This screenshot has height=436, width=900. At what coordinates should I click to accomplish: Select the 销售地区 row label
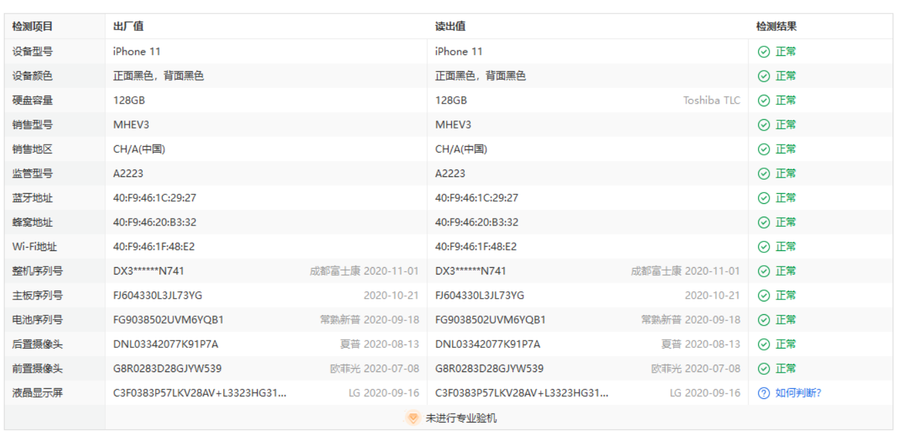[33, 149]
